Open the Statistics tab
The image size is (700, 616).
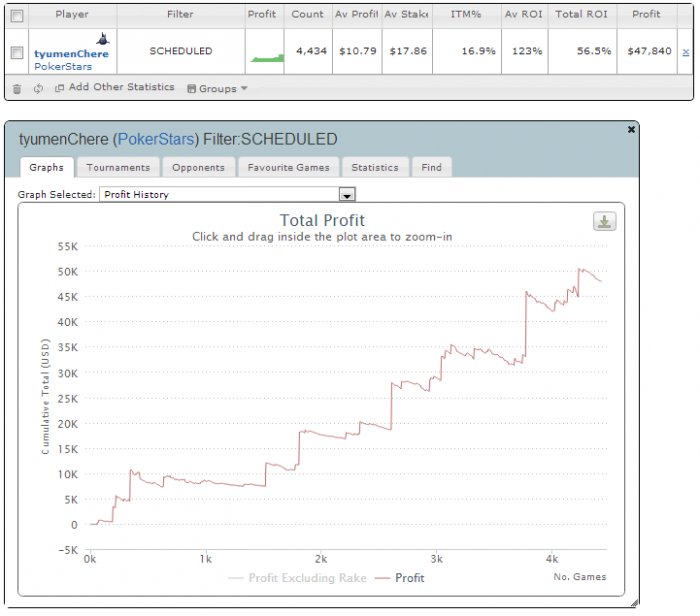tap(375, 167)
